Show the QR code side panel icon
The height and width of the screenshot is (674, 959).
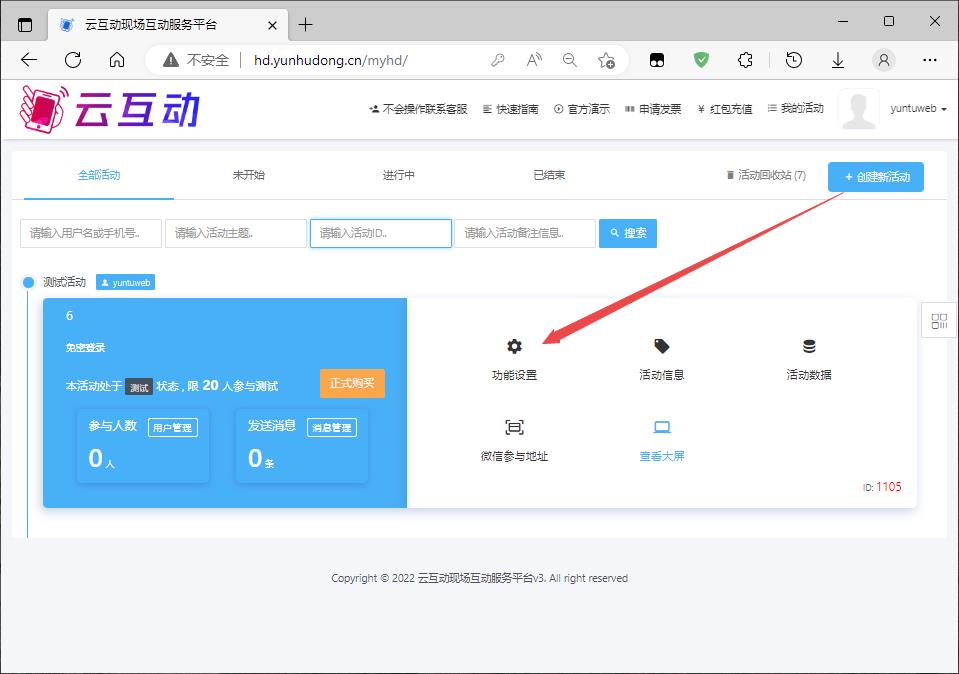coord(939,320)
